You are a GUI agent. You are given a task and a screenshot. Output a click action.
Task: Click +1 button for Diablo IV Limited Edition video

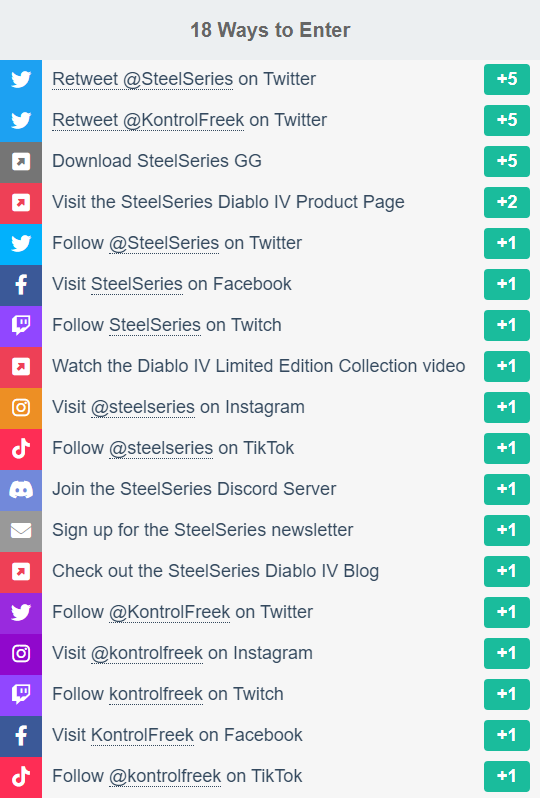pos(506,366)
